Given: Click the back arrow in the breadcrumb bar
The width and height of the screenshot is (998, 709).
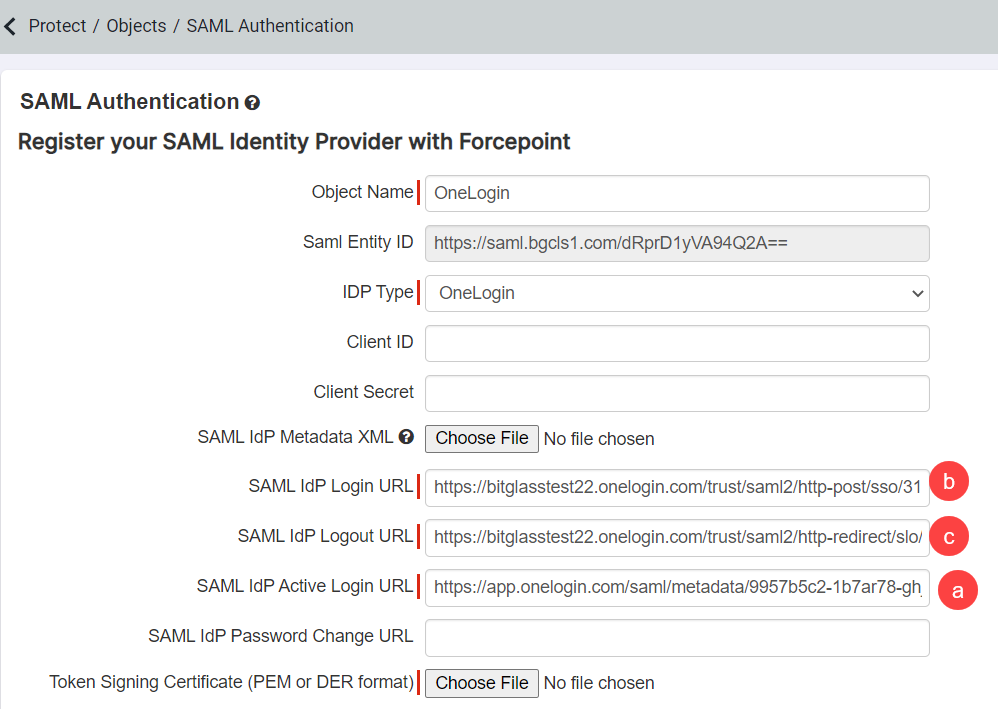Looking at the screenshot, I should (x=10, y=25).
